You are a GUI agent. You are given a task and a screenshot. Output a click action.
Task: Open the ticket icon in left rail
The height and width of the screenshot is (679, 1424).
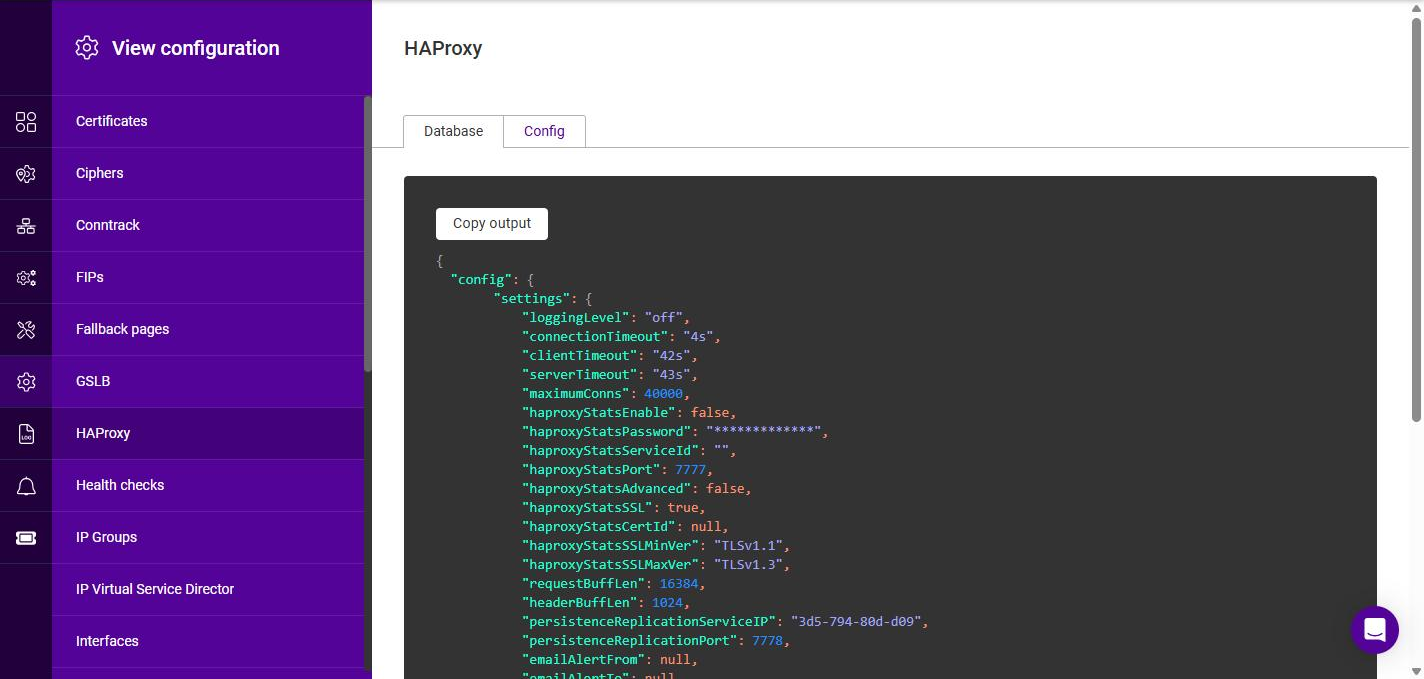click(26, 538)
